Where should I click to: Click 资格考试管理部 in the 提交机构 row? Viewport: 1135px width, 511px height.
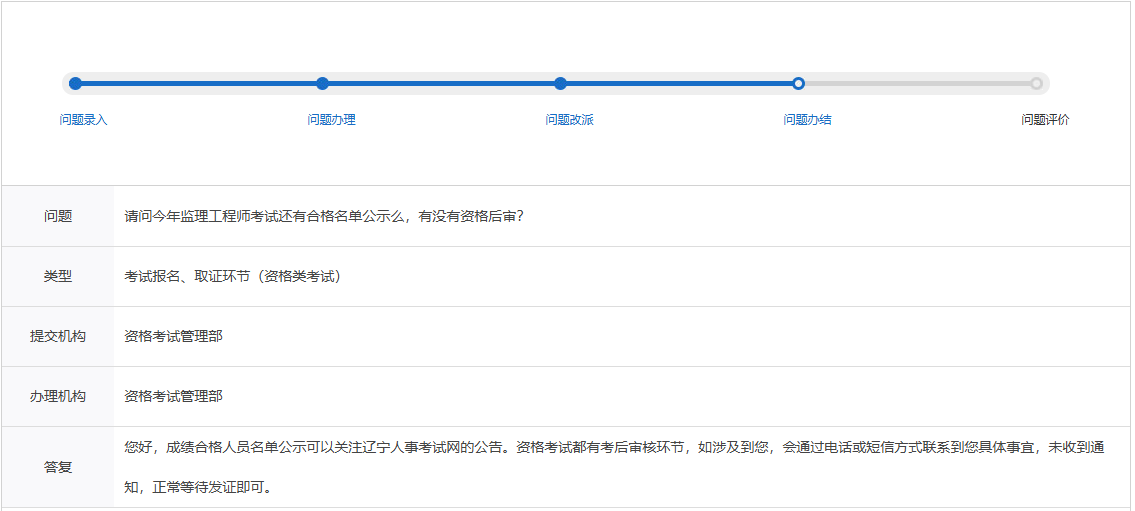click(x=174, y=337)
